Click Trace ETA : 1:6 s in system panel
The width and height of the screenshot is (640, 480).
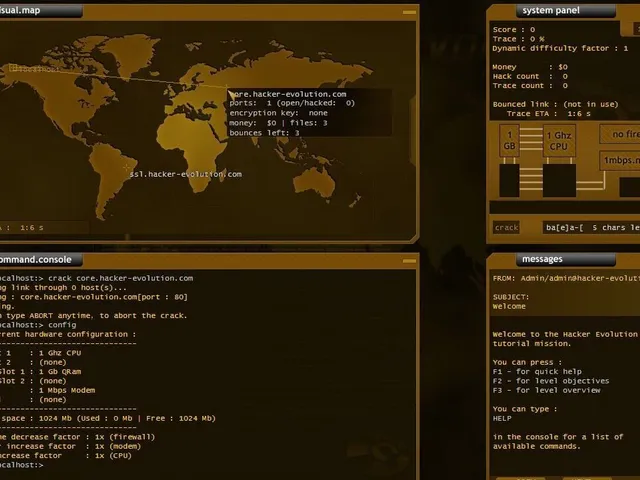[549, 114]
